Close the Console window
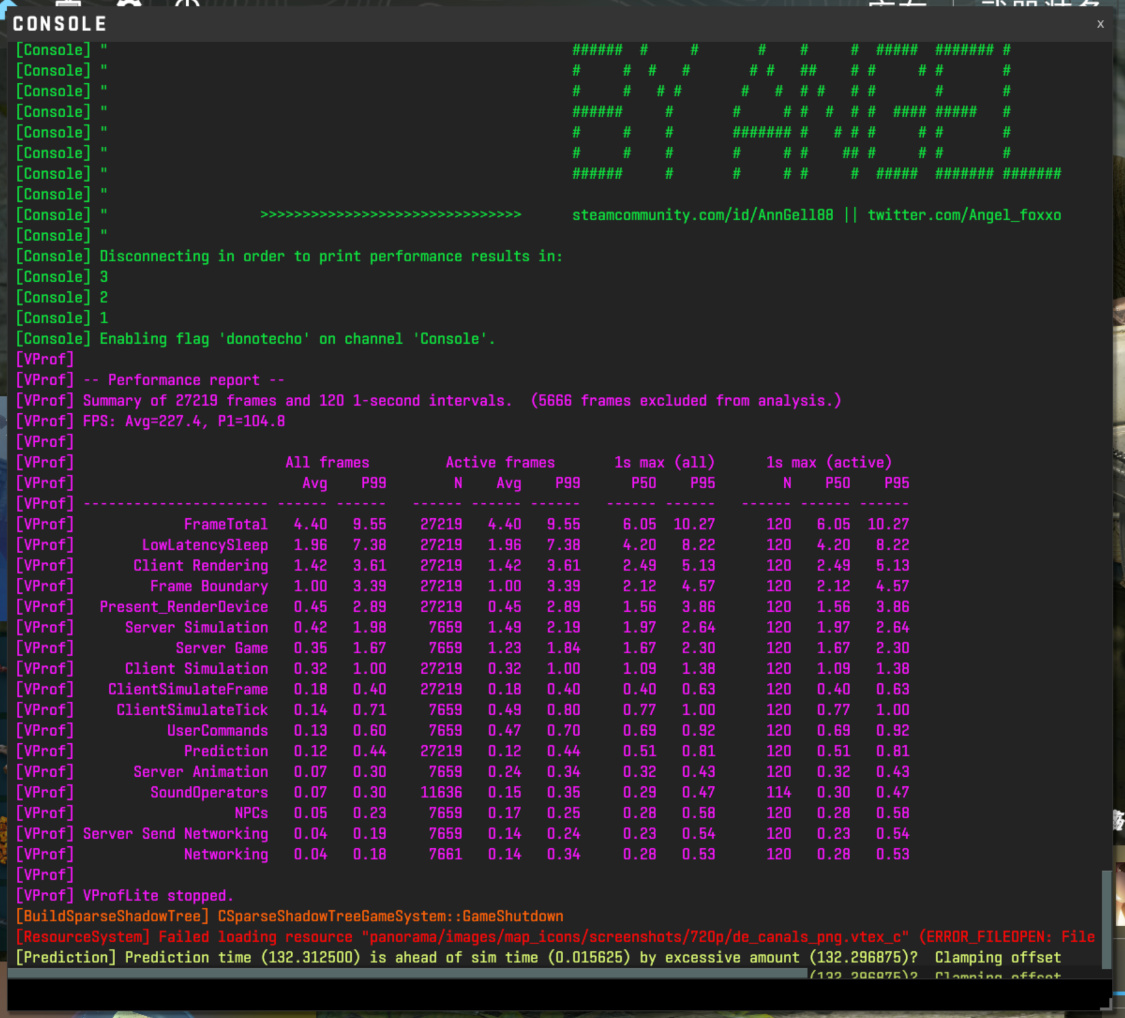The height and width of the screenshot is (1018, 1125). (1100, 24)
